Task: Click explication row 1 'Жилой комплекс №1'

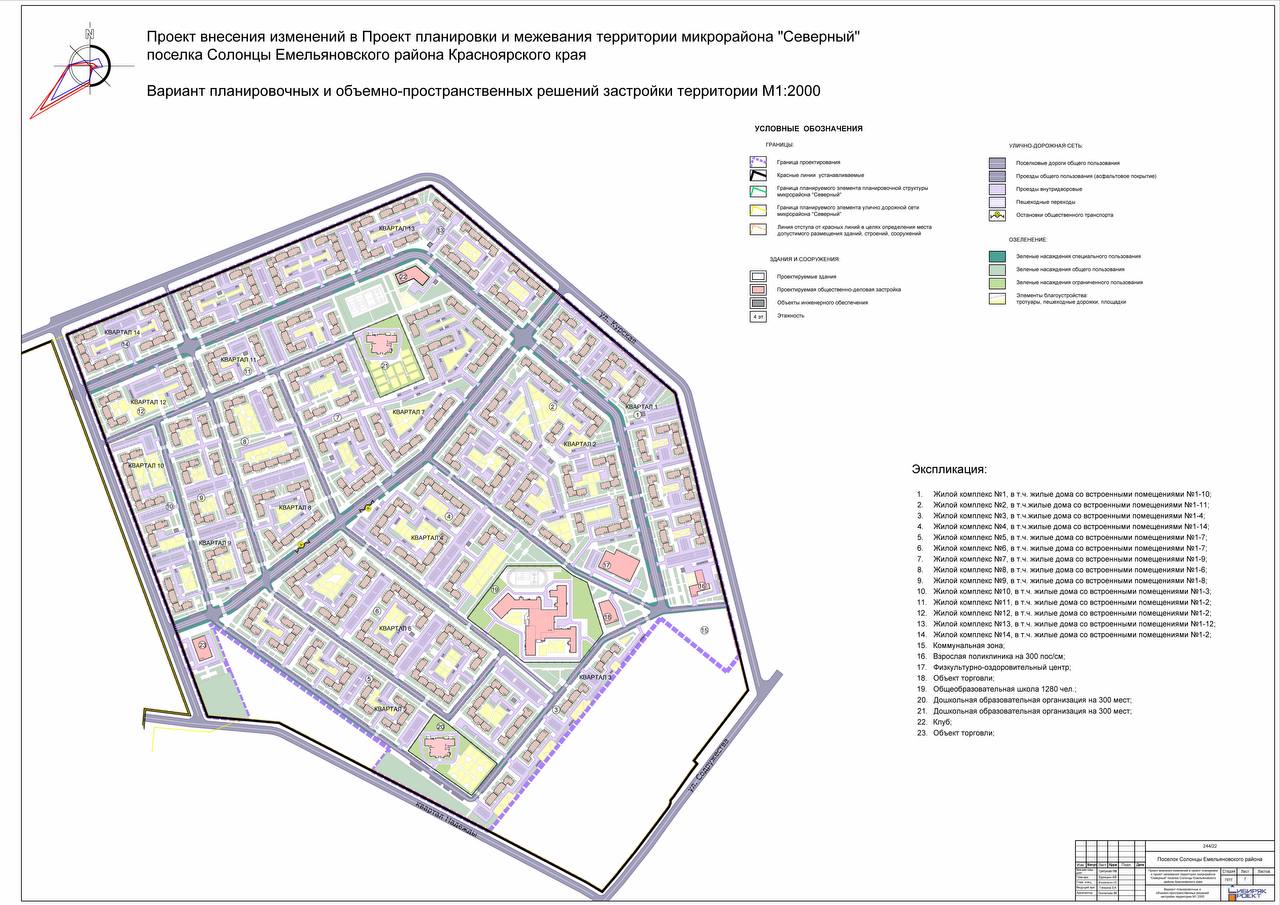Action: tap(1065, 494)
